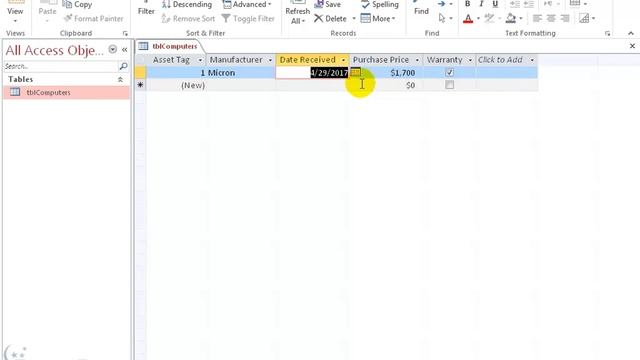Sort records Descending
Screen dimensions: 640x360
(187, 4)
